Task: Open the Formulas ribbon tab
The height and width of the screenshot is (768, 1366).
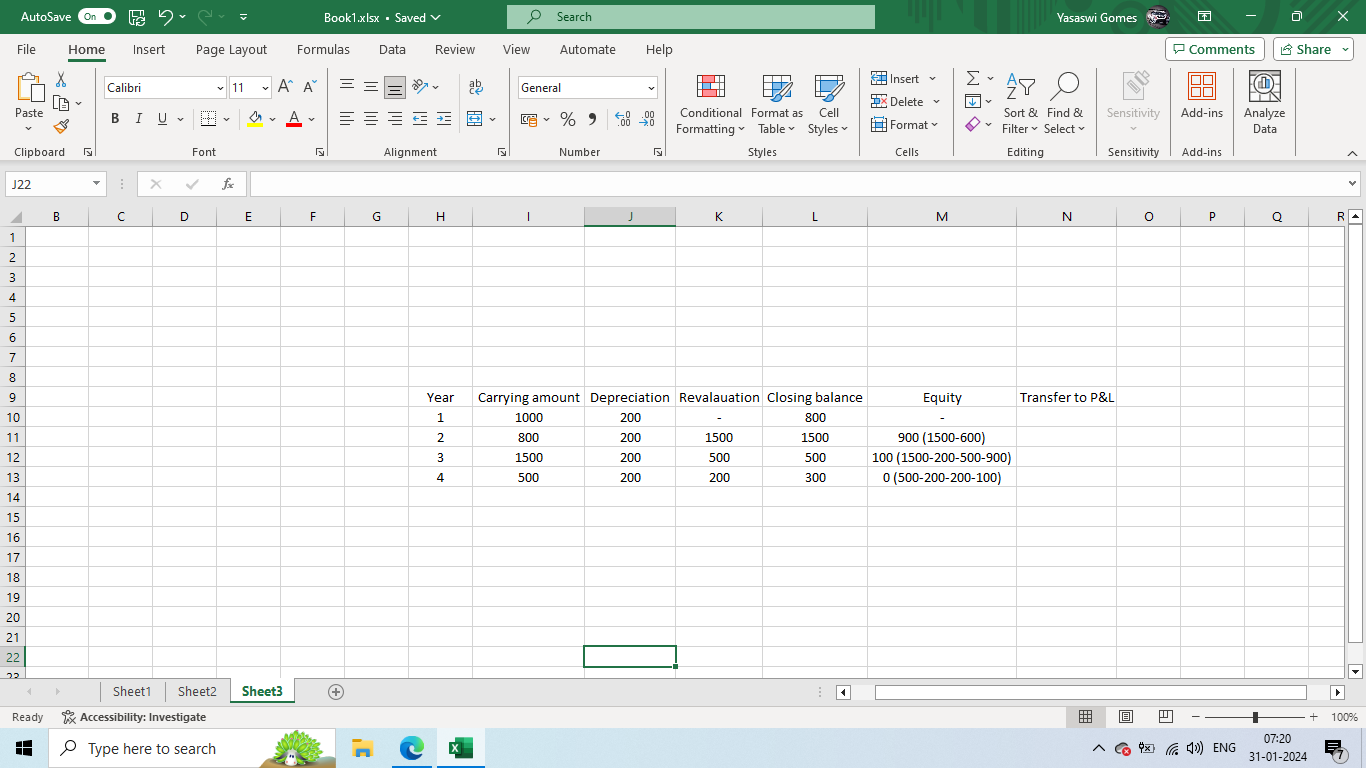Action: 323,49
